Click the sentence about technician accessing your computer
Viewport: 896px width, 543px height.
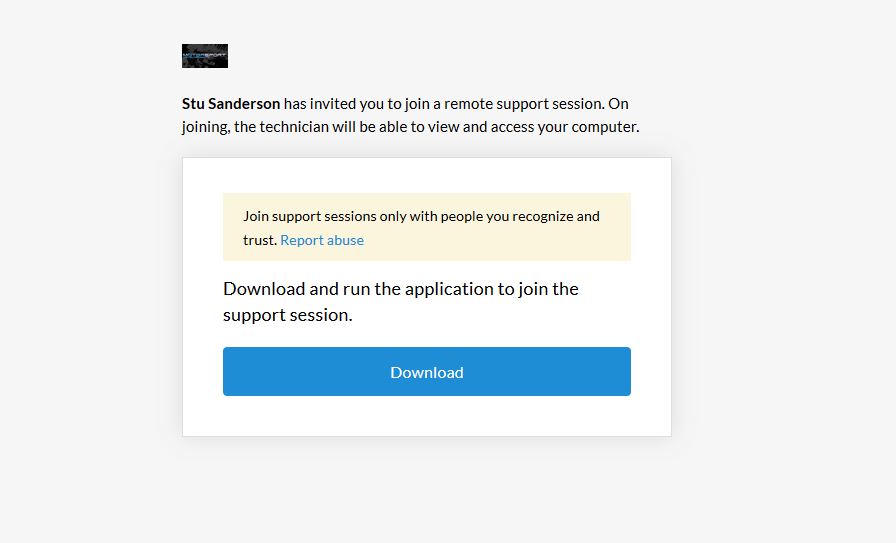[x=410, y=127]
